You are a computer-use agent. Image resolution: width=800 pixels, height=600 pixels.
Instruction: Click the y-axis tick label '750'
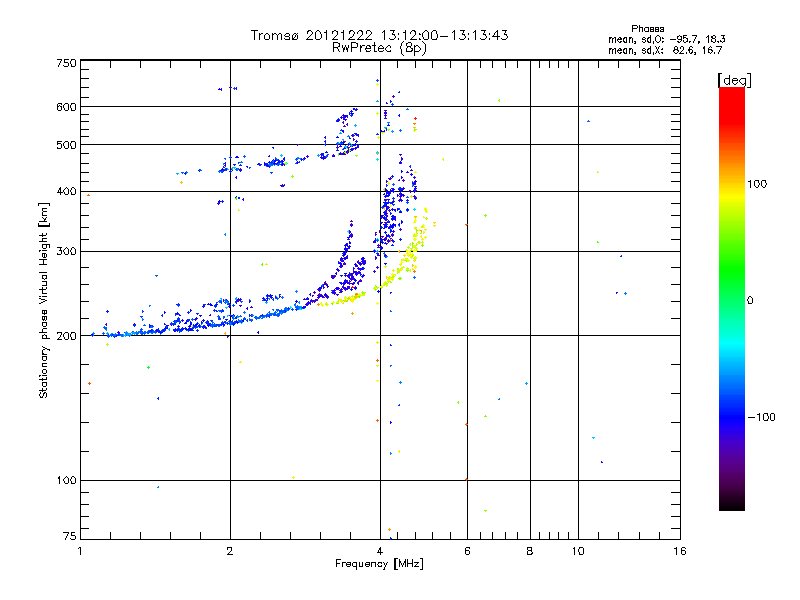pos(66,63)
